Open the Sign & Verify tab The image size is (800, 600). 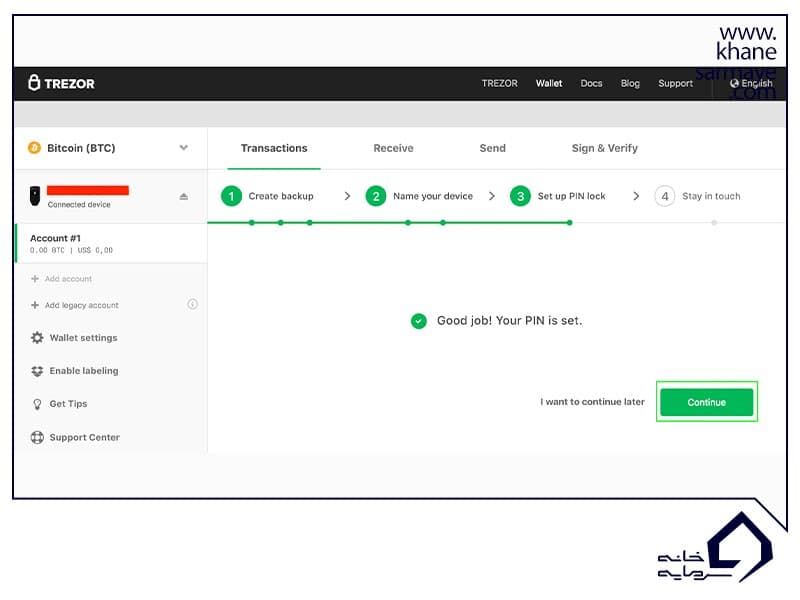click(605, 148)
